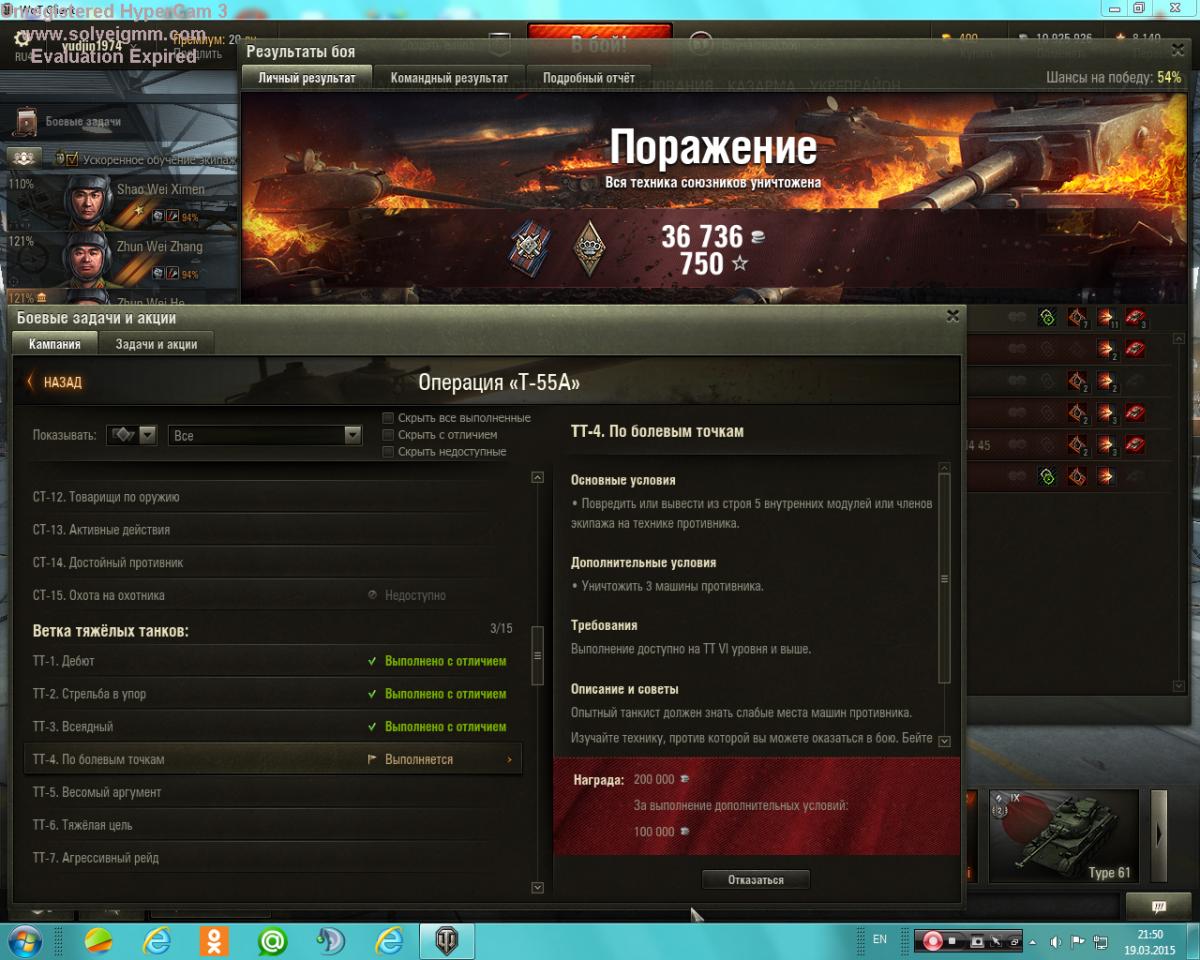Click the red record button in HyperCam bar

pos(932,941)
